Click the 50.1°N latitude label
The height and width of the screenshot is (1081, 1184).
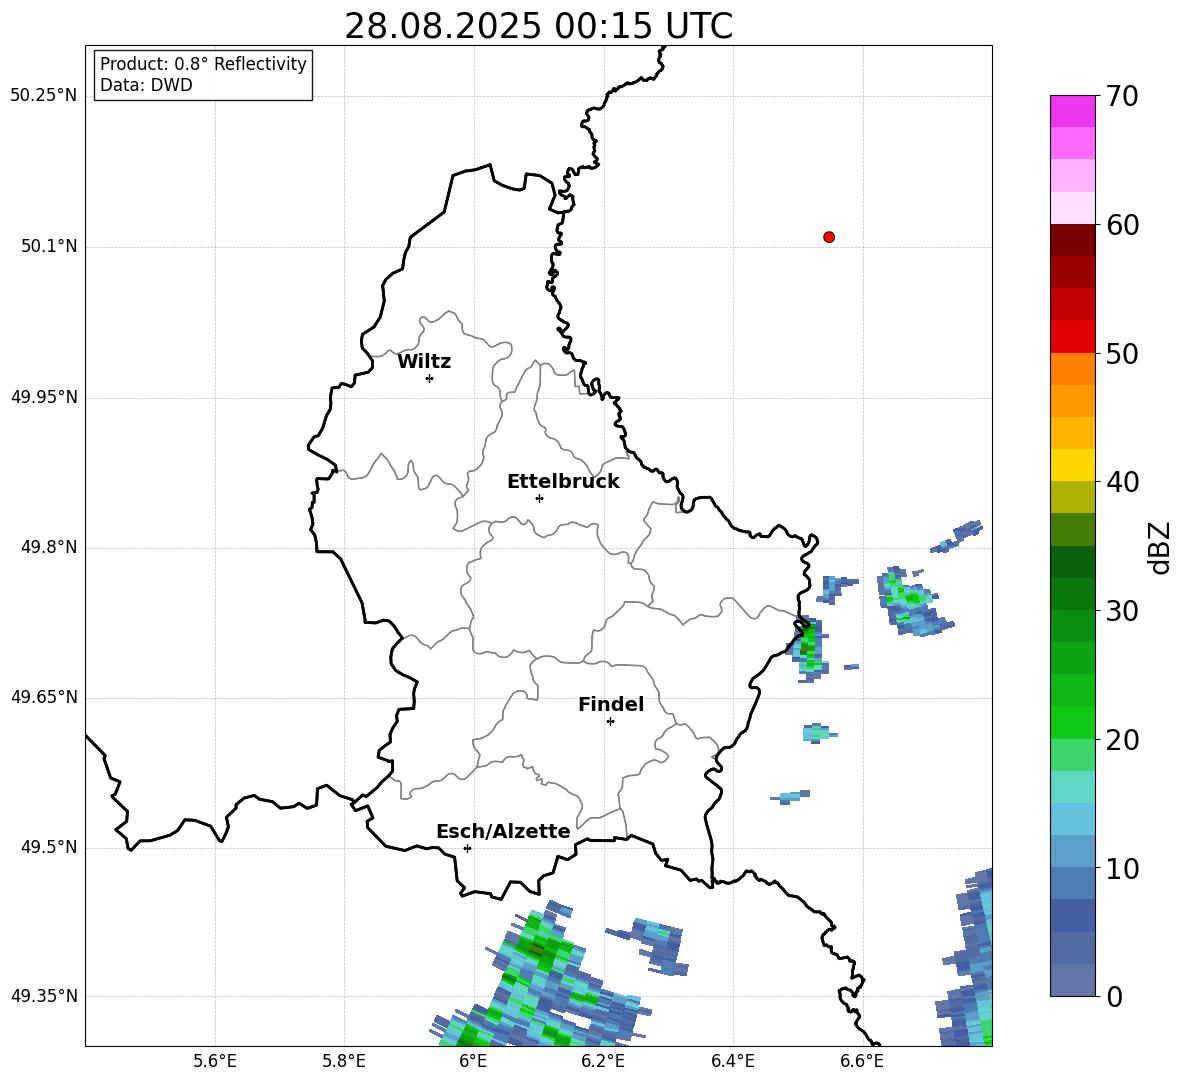point(48,246)
